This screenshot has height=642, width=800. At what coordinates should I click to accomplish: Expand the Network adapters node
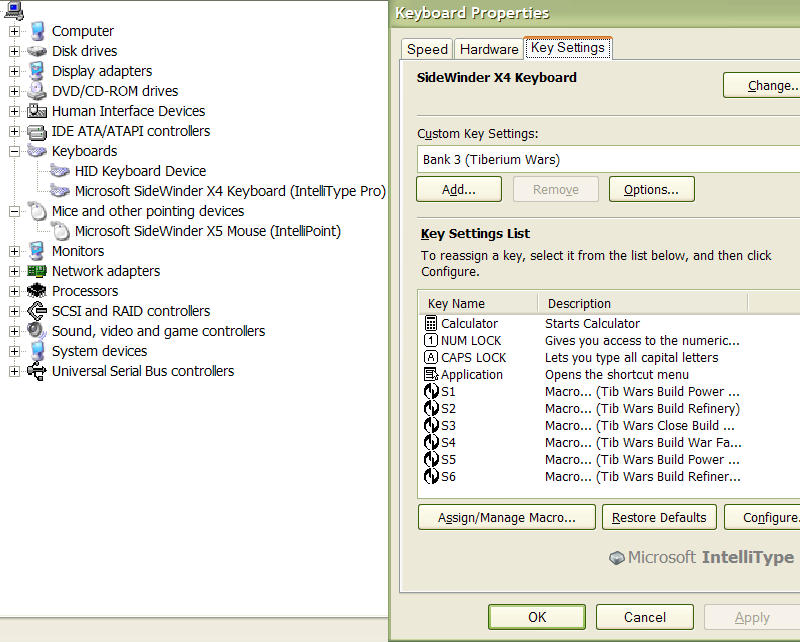point(14,271)
